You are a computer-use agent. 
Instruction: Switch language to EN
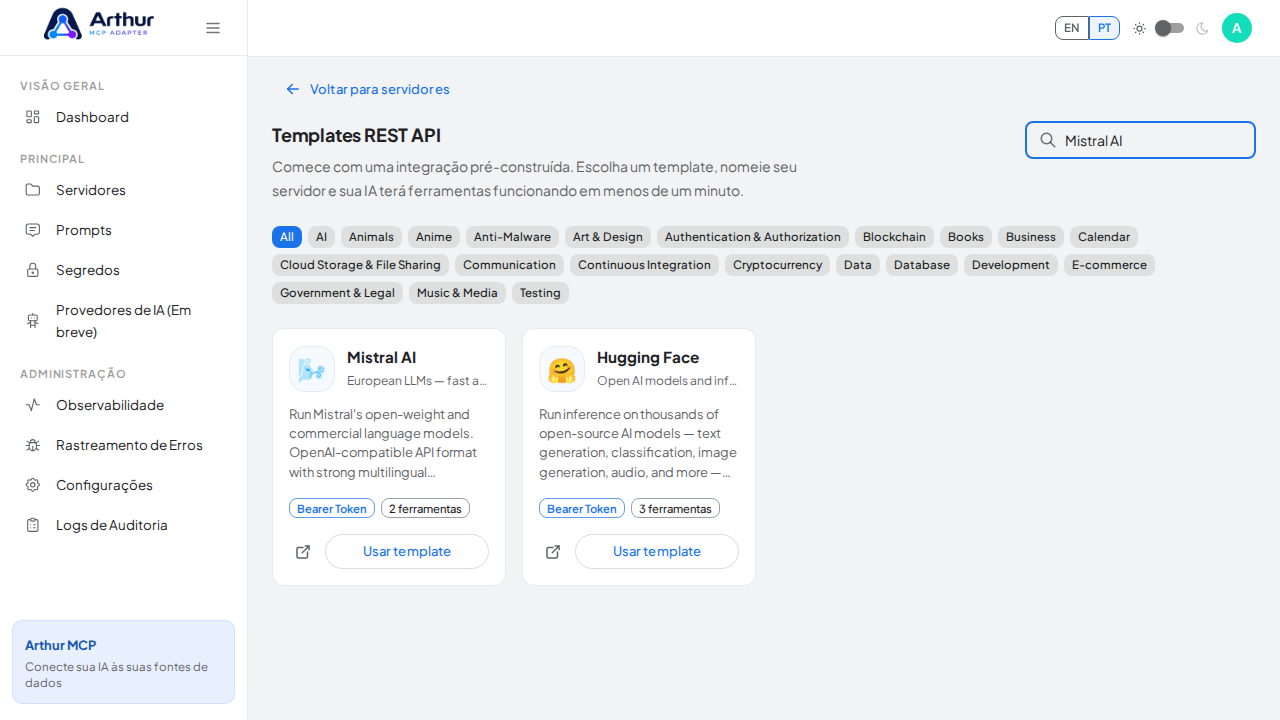pos(1072,28)
